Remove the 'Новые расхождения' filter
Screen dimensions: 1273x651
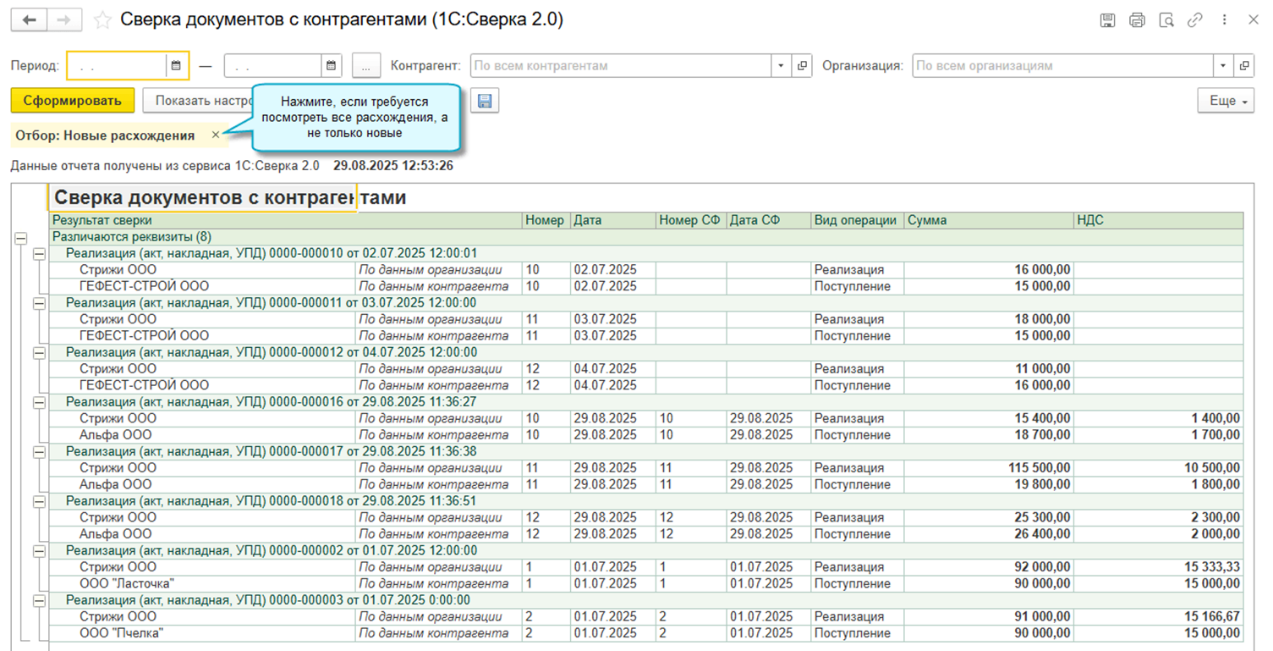pos(216,135)
